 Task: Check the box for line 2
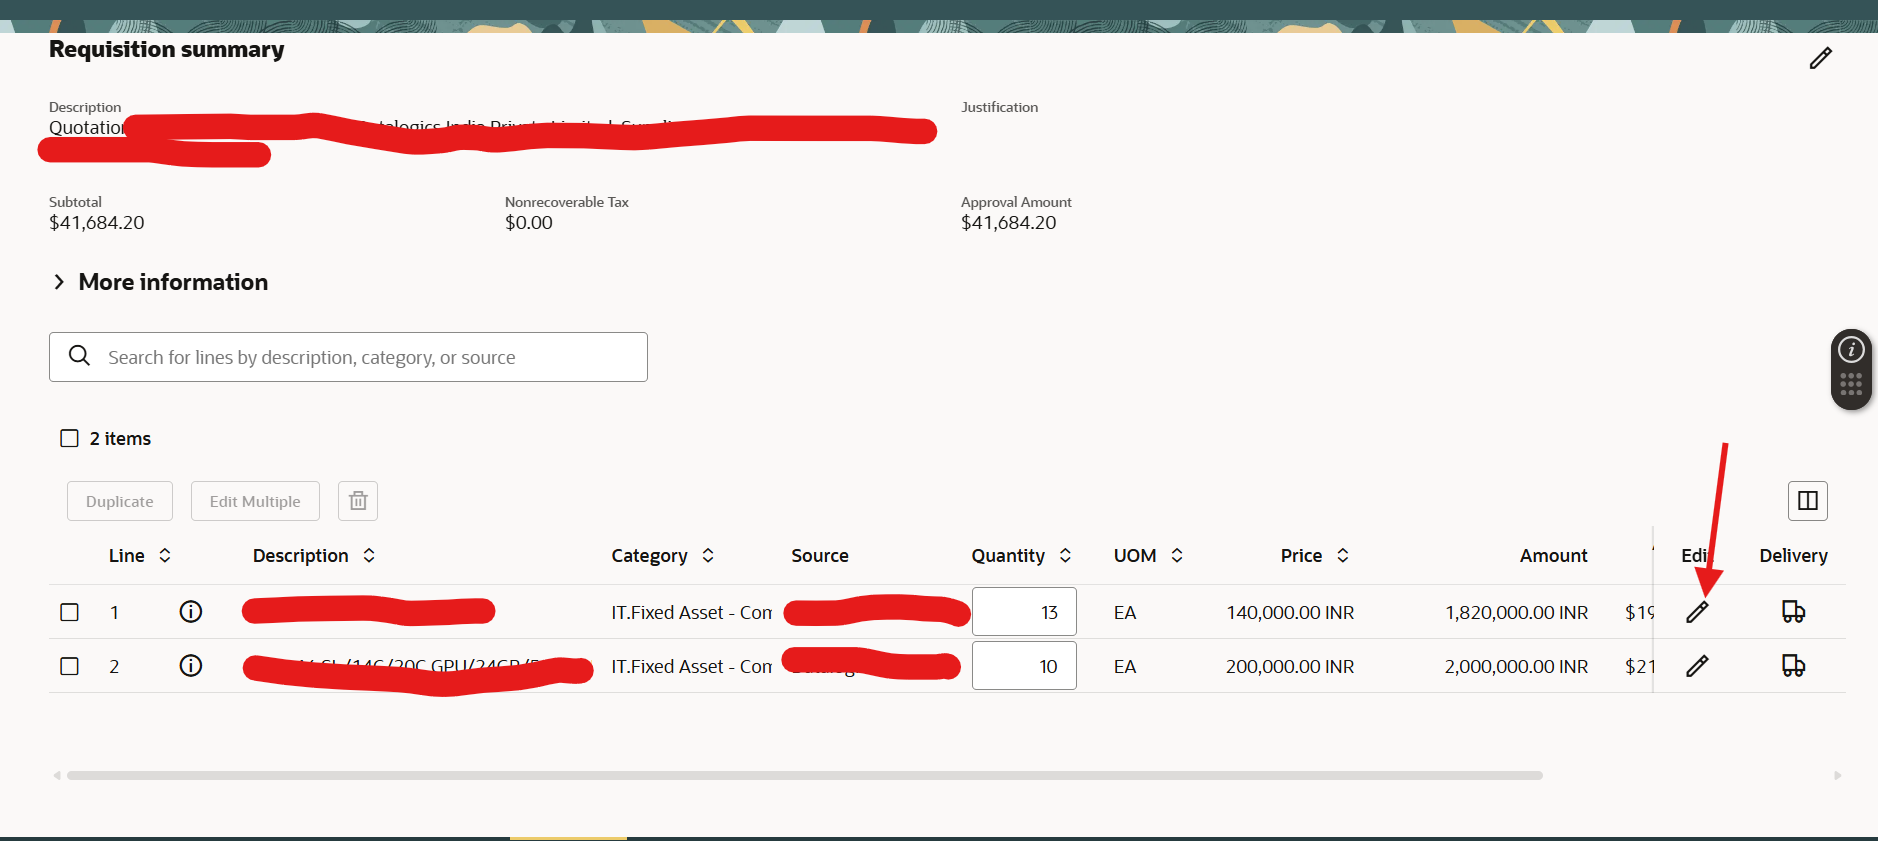[69, 666]
